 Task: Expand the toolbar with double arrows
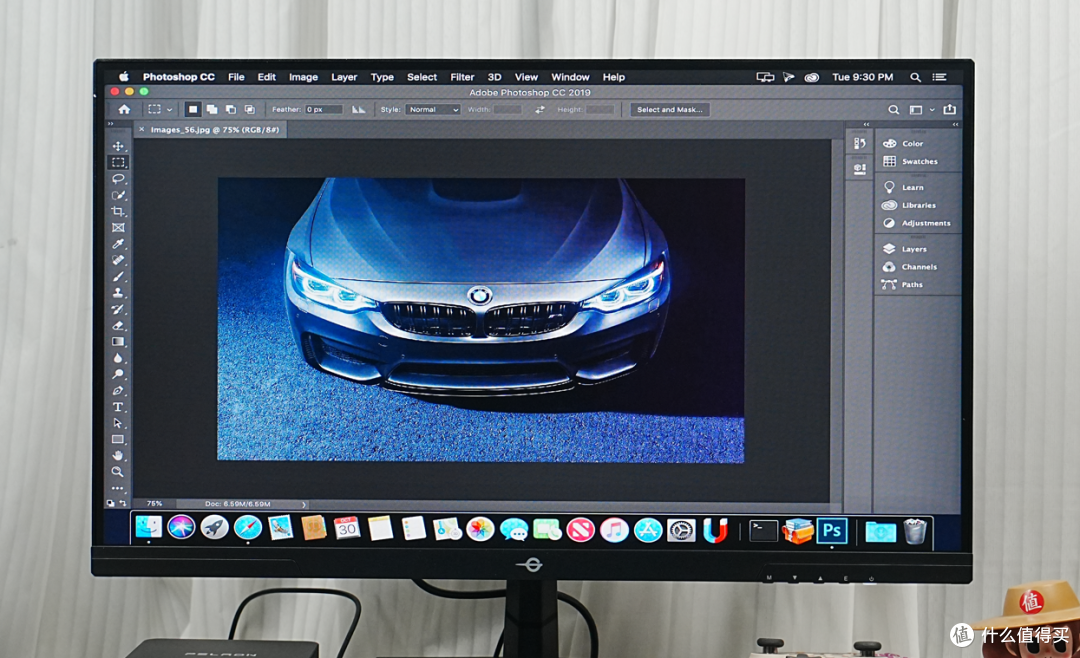click(x=110, y=124)
